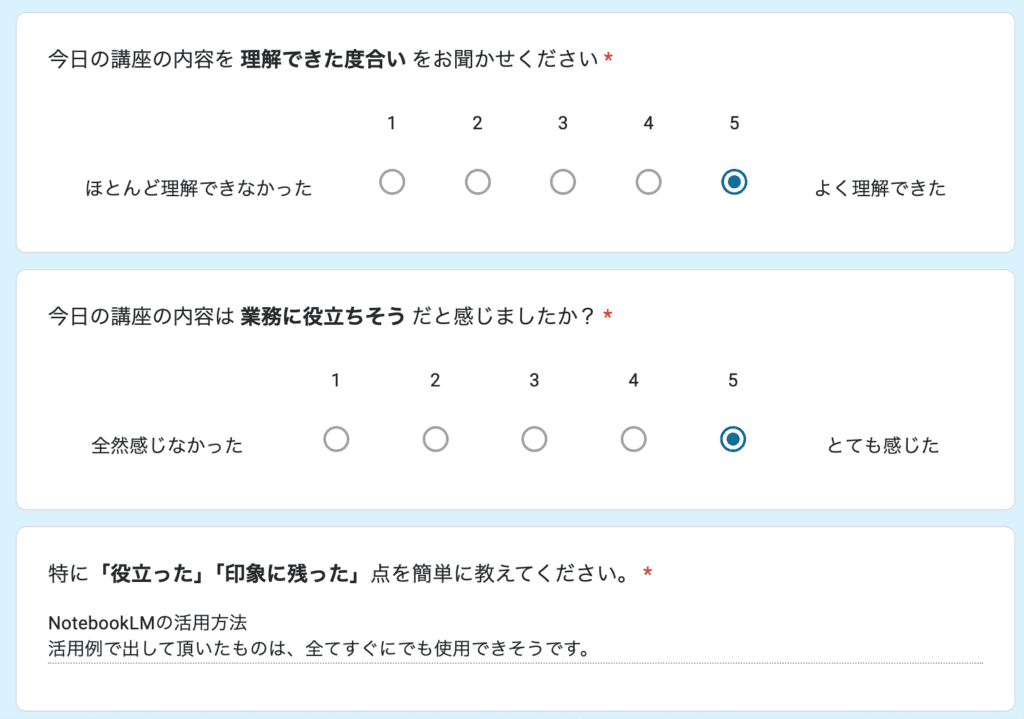Click the 理解できた度合い question title
The image size is (1024, 719).
320,58
